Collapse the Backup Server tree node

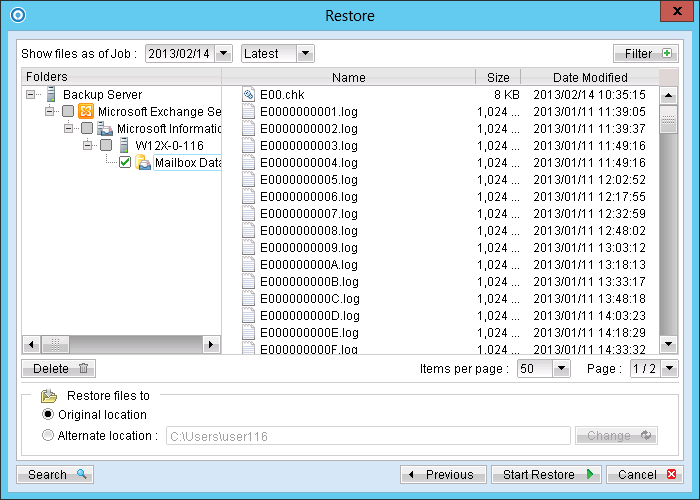pos(30,94)
